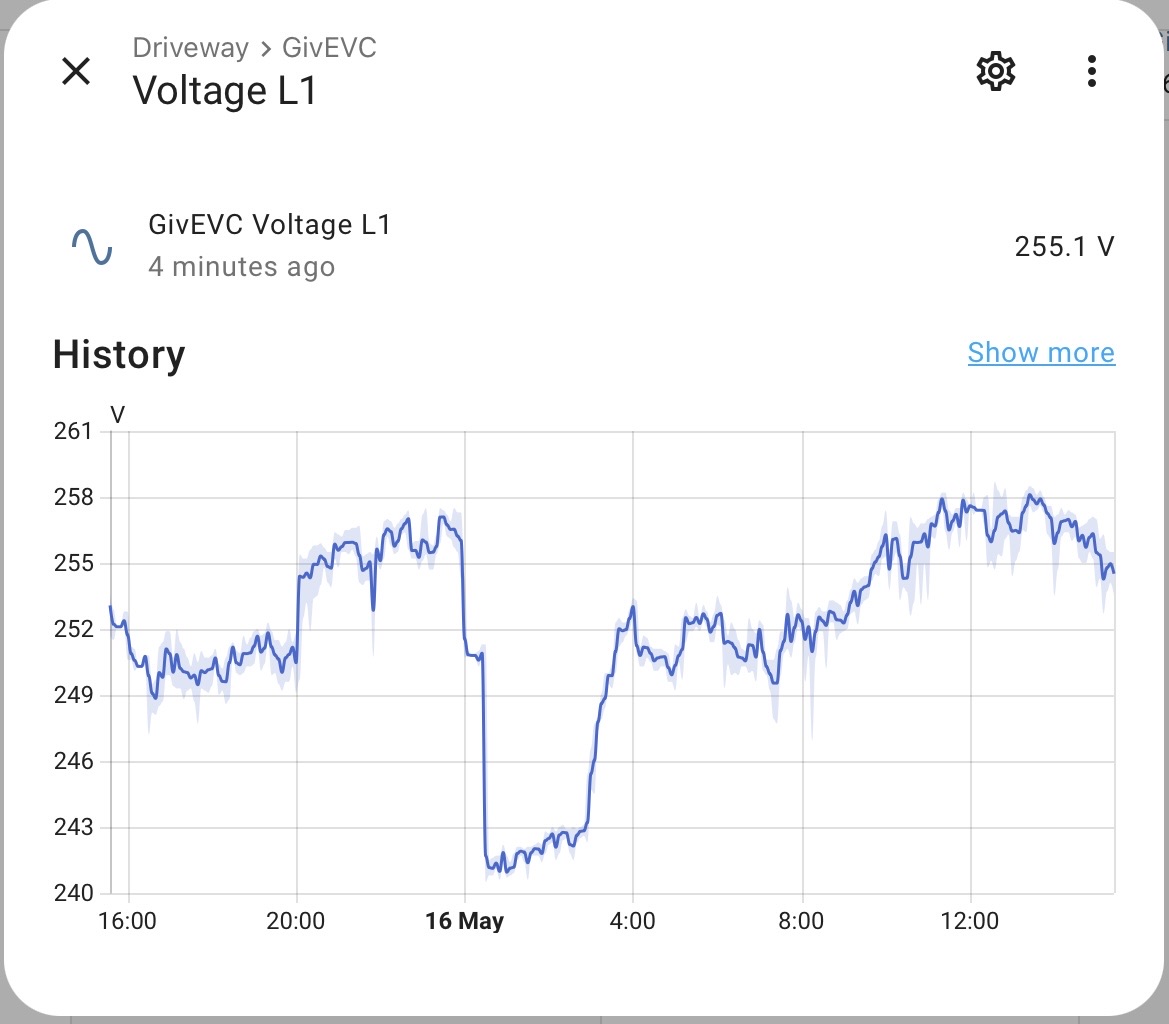Go to Driveway breadcrumb
This screenshot has height=1024, width=1169.
(x=191, y=48)
